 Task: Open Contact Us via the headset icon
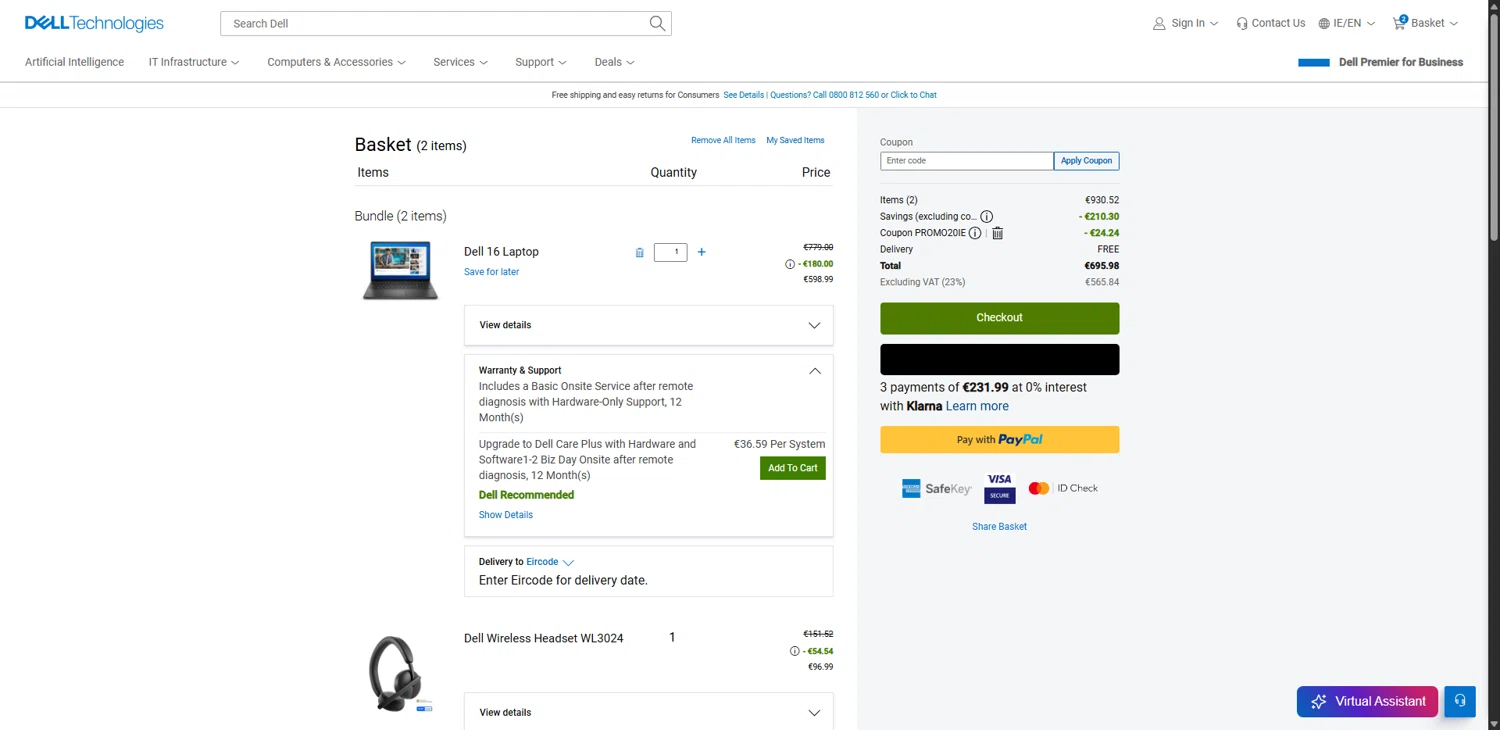[1242, 23]
